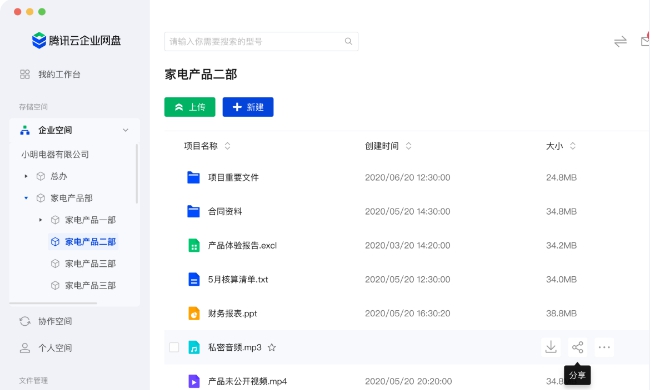Viewport: 651px width, 390px height.
Task: Open 5月核算清单.txt file name
Action: (x=238, y=280)
